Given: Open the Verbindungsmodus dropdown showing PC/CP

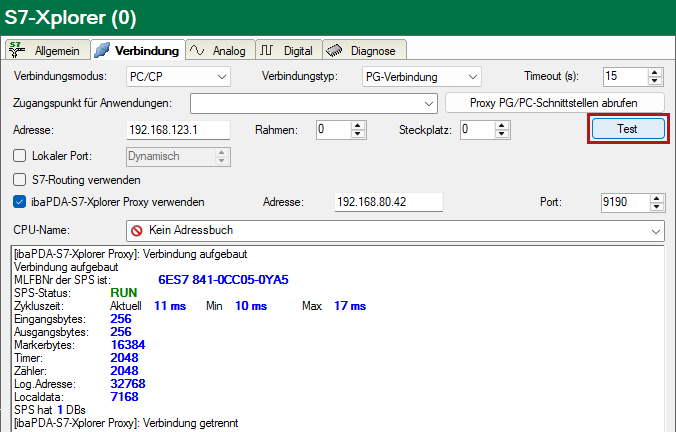Looking at the screenshot, I should (x=178, y=77).
